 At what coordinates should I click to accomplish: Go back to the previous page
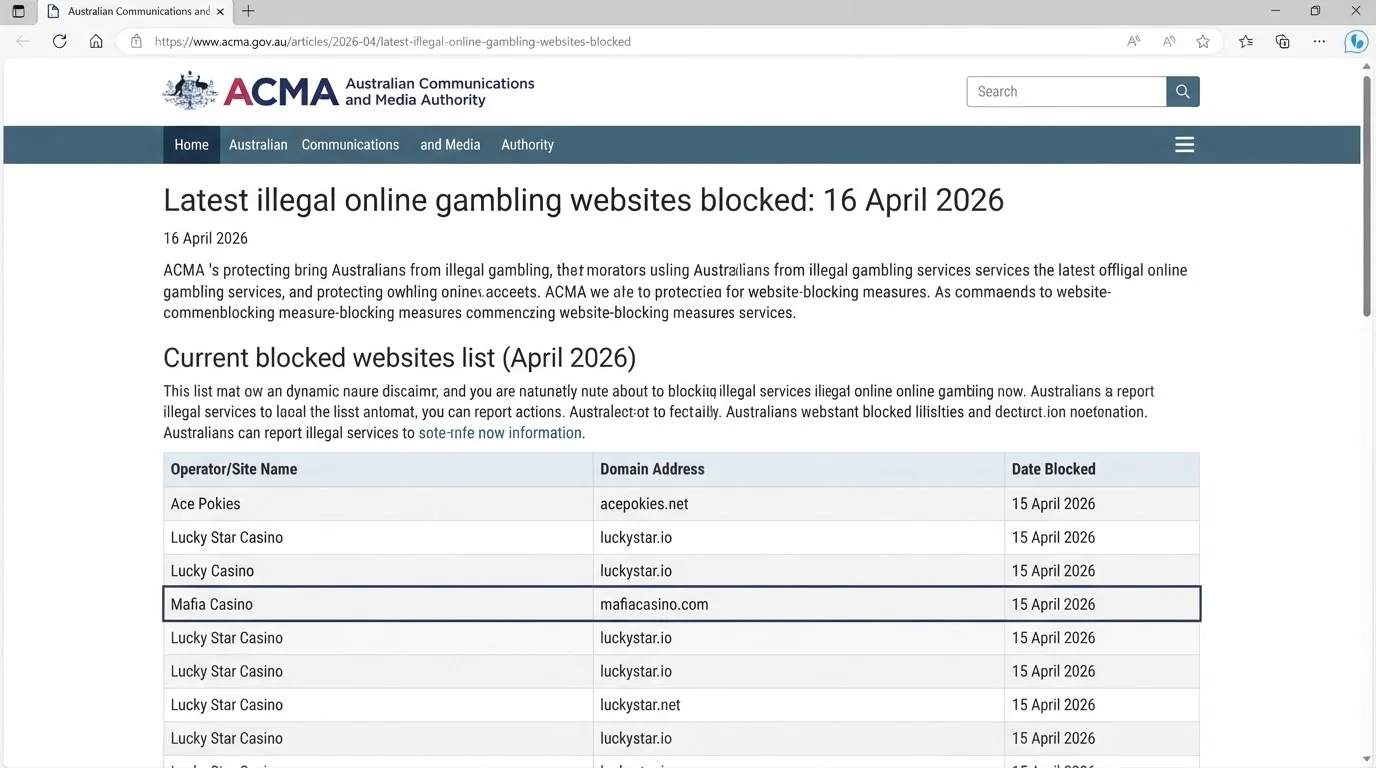pyautogui.click(x=23, y=41)
